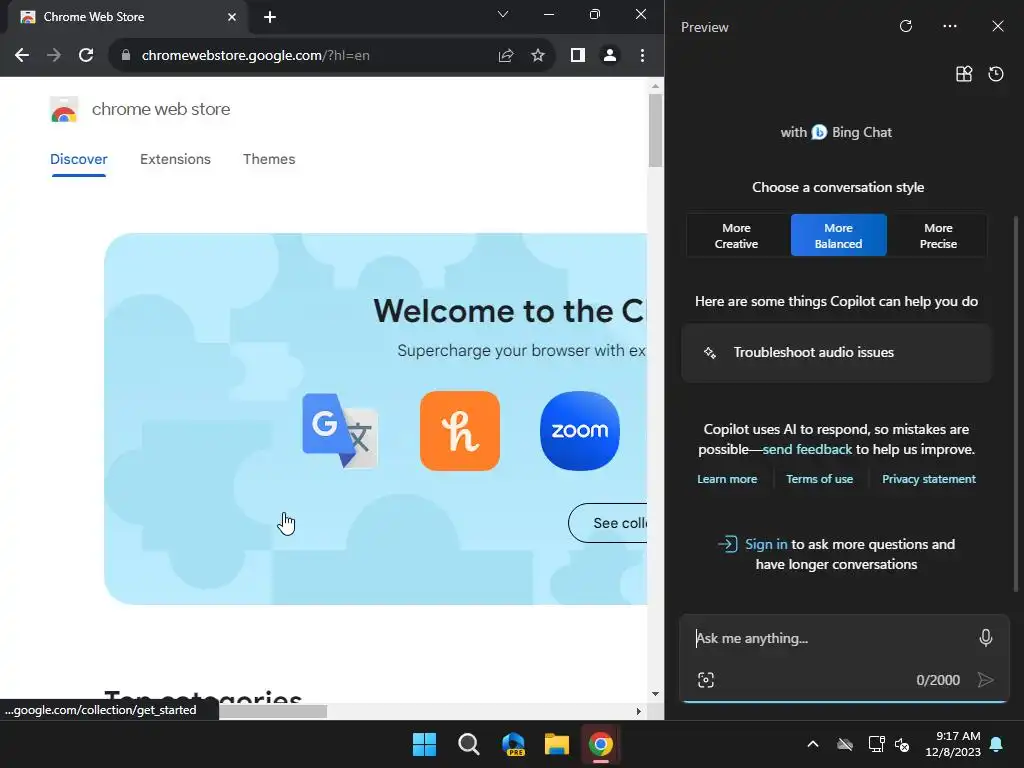
Task: Open File Explorer from taskbar
Action: coord(557,744)
